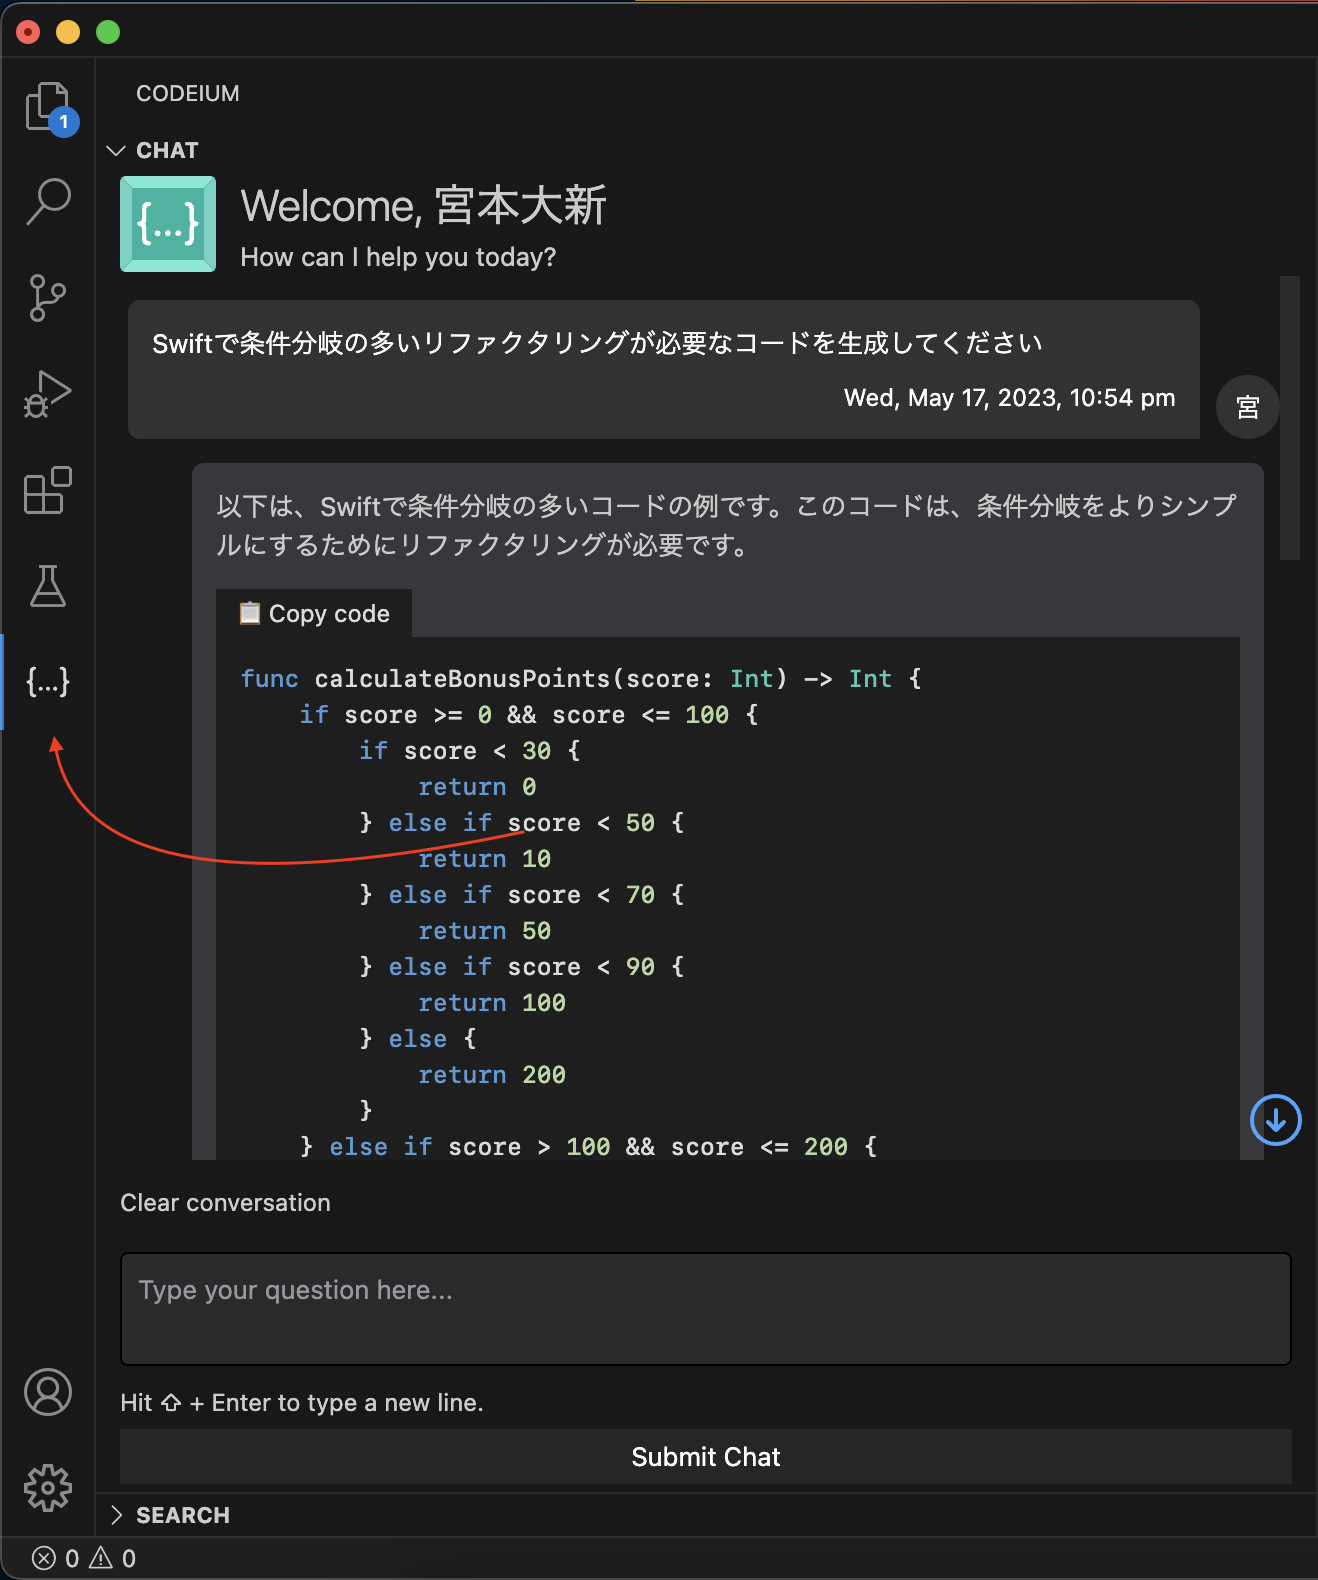The image size is (1318, 1580).
Task: Focus the Type your question here input
Action: click(x=706, y=1309)
